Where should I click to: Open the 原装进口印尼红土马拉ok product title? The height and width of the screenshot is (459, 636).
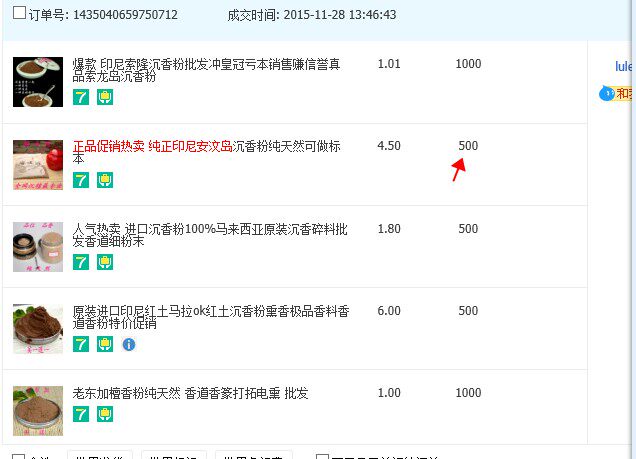(x=211, y=317)
